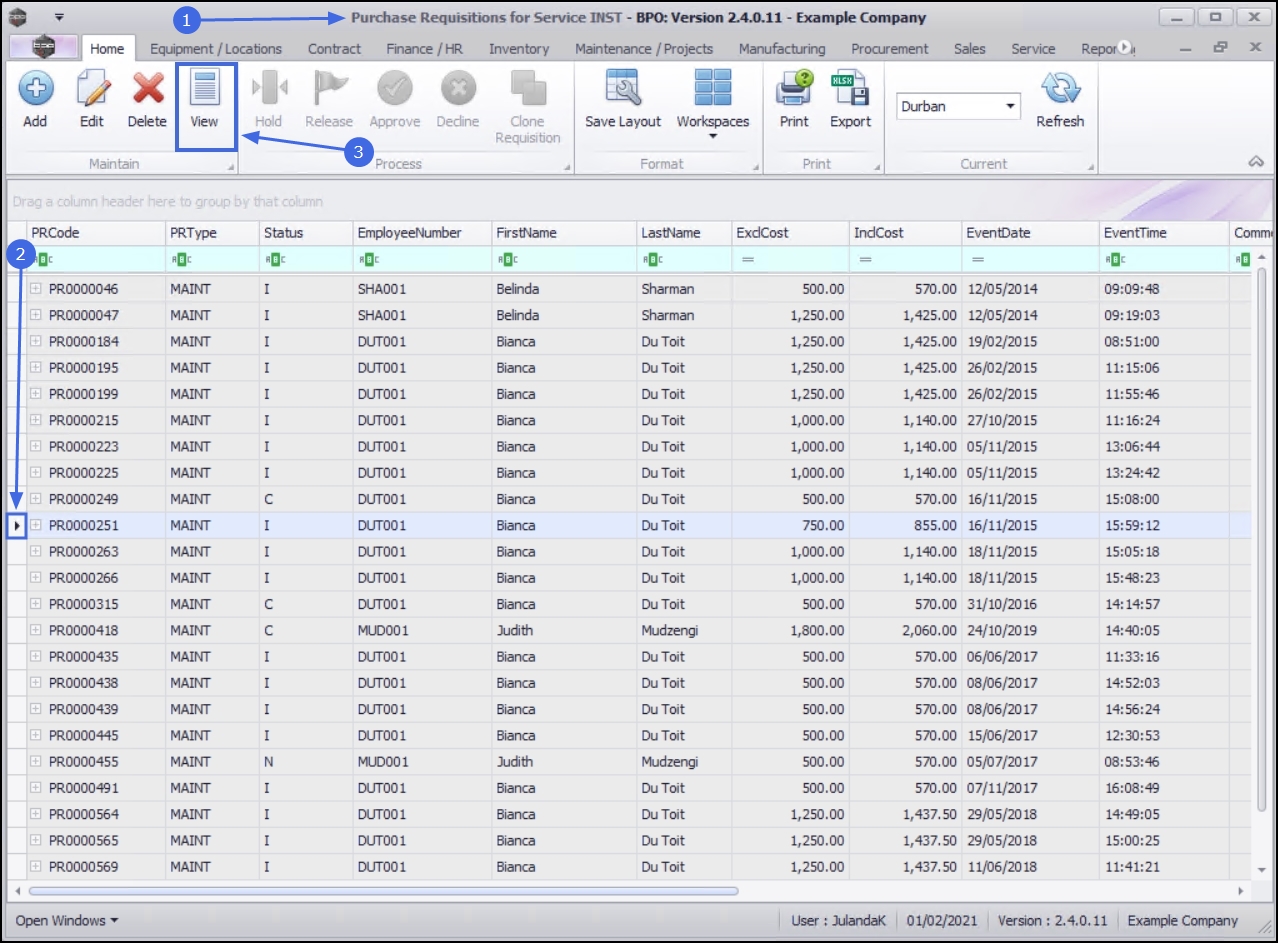This screenshot has width=1278, height=943.
Task: Switch to the Inventory tab
Action: click(x=519, y=49)
